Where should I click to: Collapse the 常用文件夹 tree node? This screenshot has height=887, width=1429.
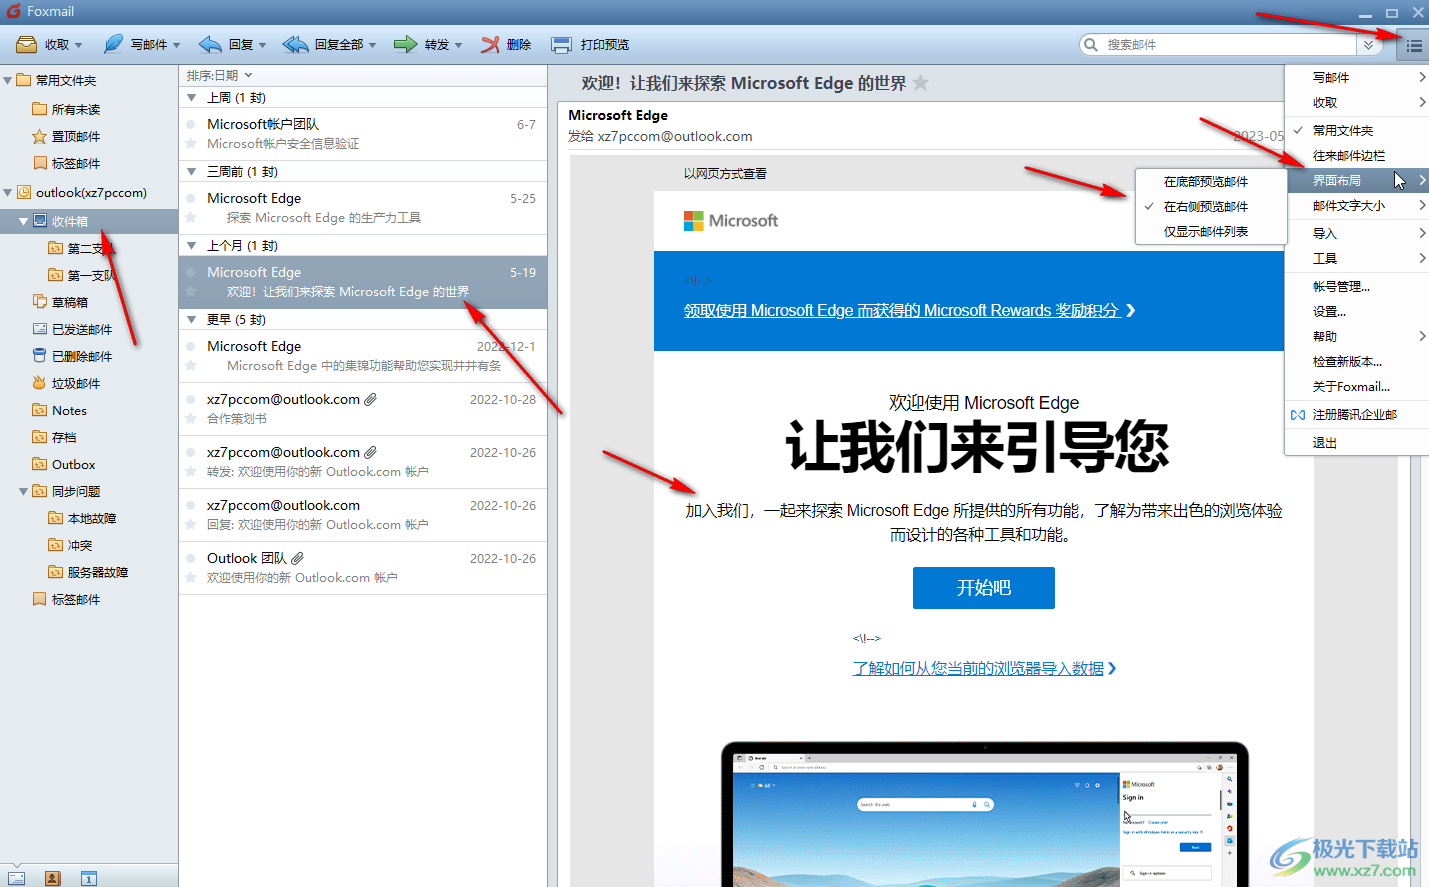[8, 80]
